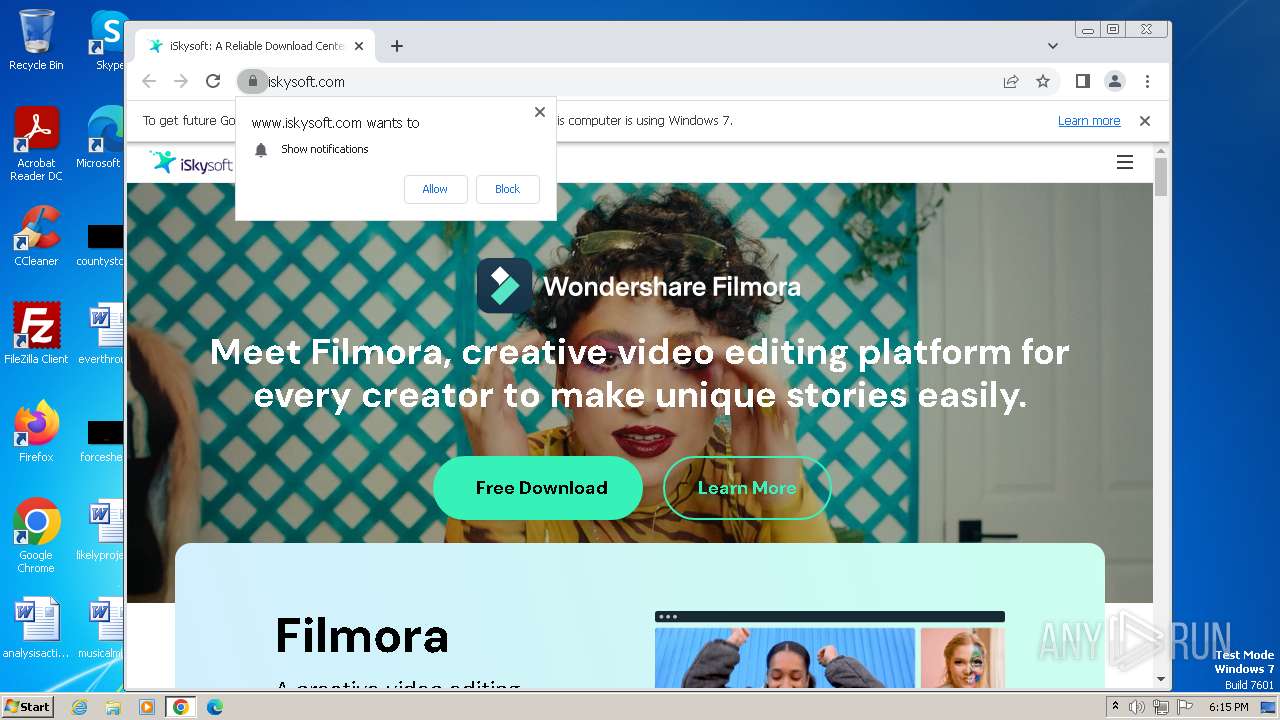Click the volume icon in tray
1280x720 pixels.
[x=1137, y=707]
